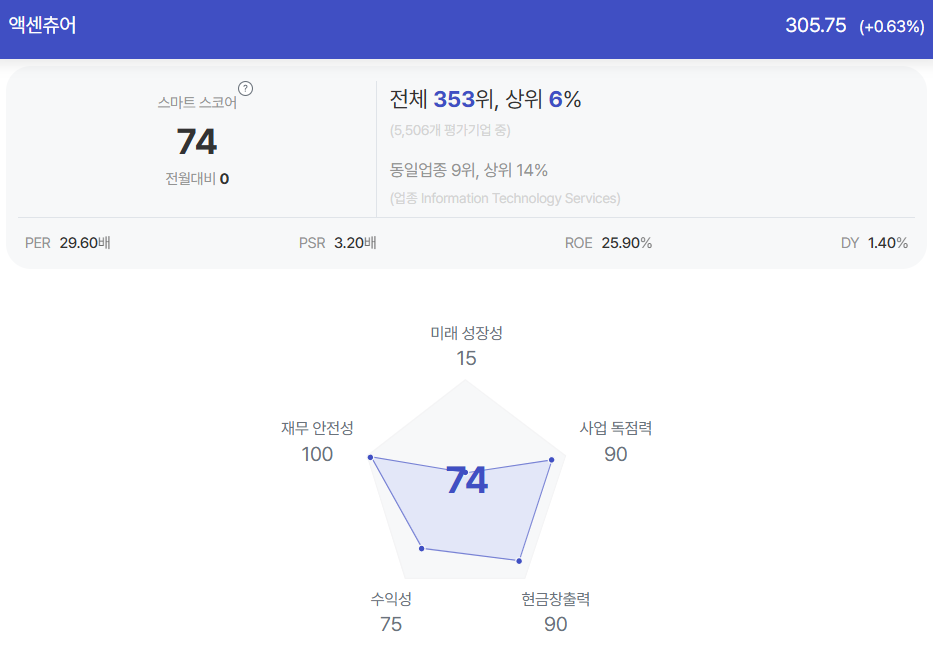933x660 pixels.
Task: Click the 스마트 스코어 label text
Action: [197, 102]
